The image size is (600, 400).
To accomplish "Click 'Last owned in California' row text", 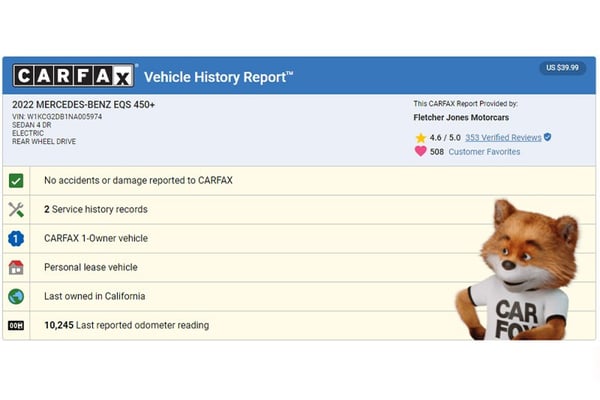I will 95,296.
